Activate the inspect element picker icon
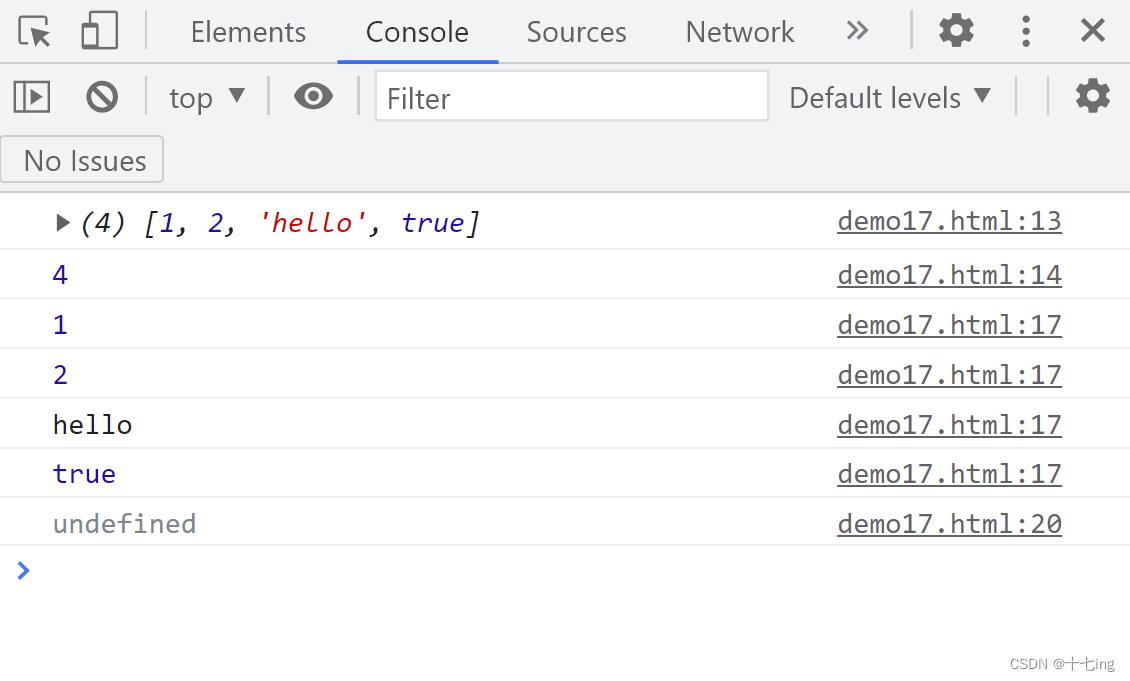This screenshot has height=681, width=1130. 34,31
